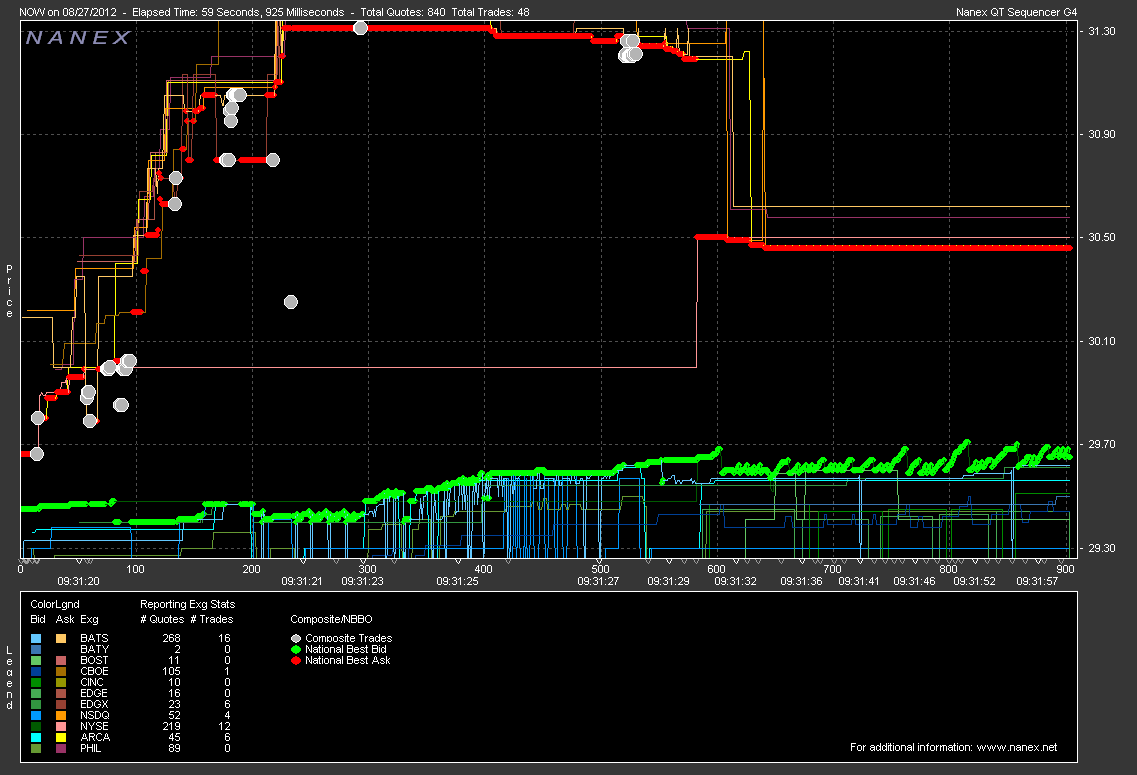Click the gray trade dot on the top red ask line
Viewport: 1137px width, 775px height.
360,28
